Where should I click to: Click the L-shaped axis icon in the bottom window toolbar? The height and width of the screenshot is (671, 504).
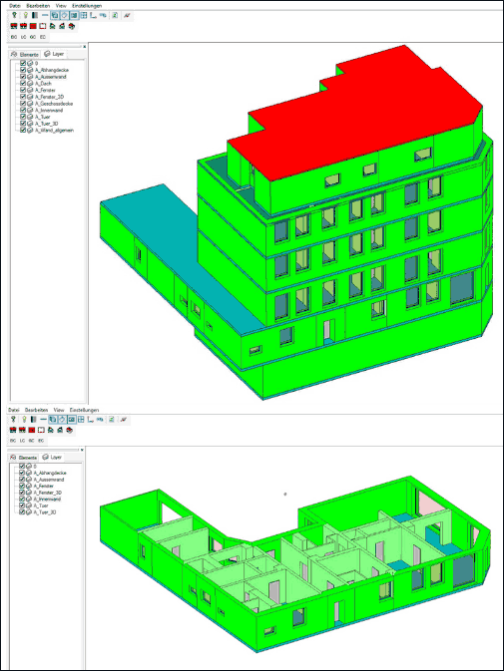[x=90, y=419]
